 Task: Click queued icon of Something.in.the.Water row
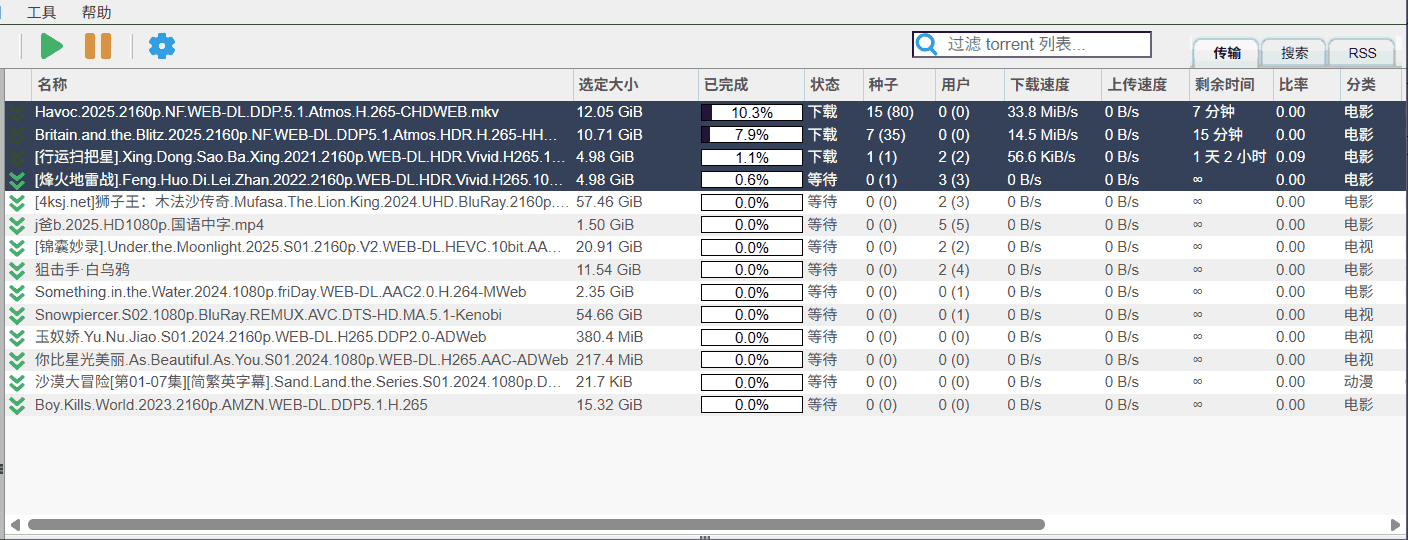(17, 292)
